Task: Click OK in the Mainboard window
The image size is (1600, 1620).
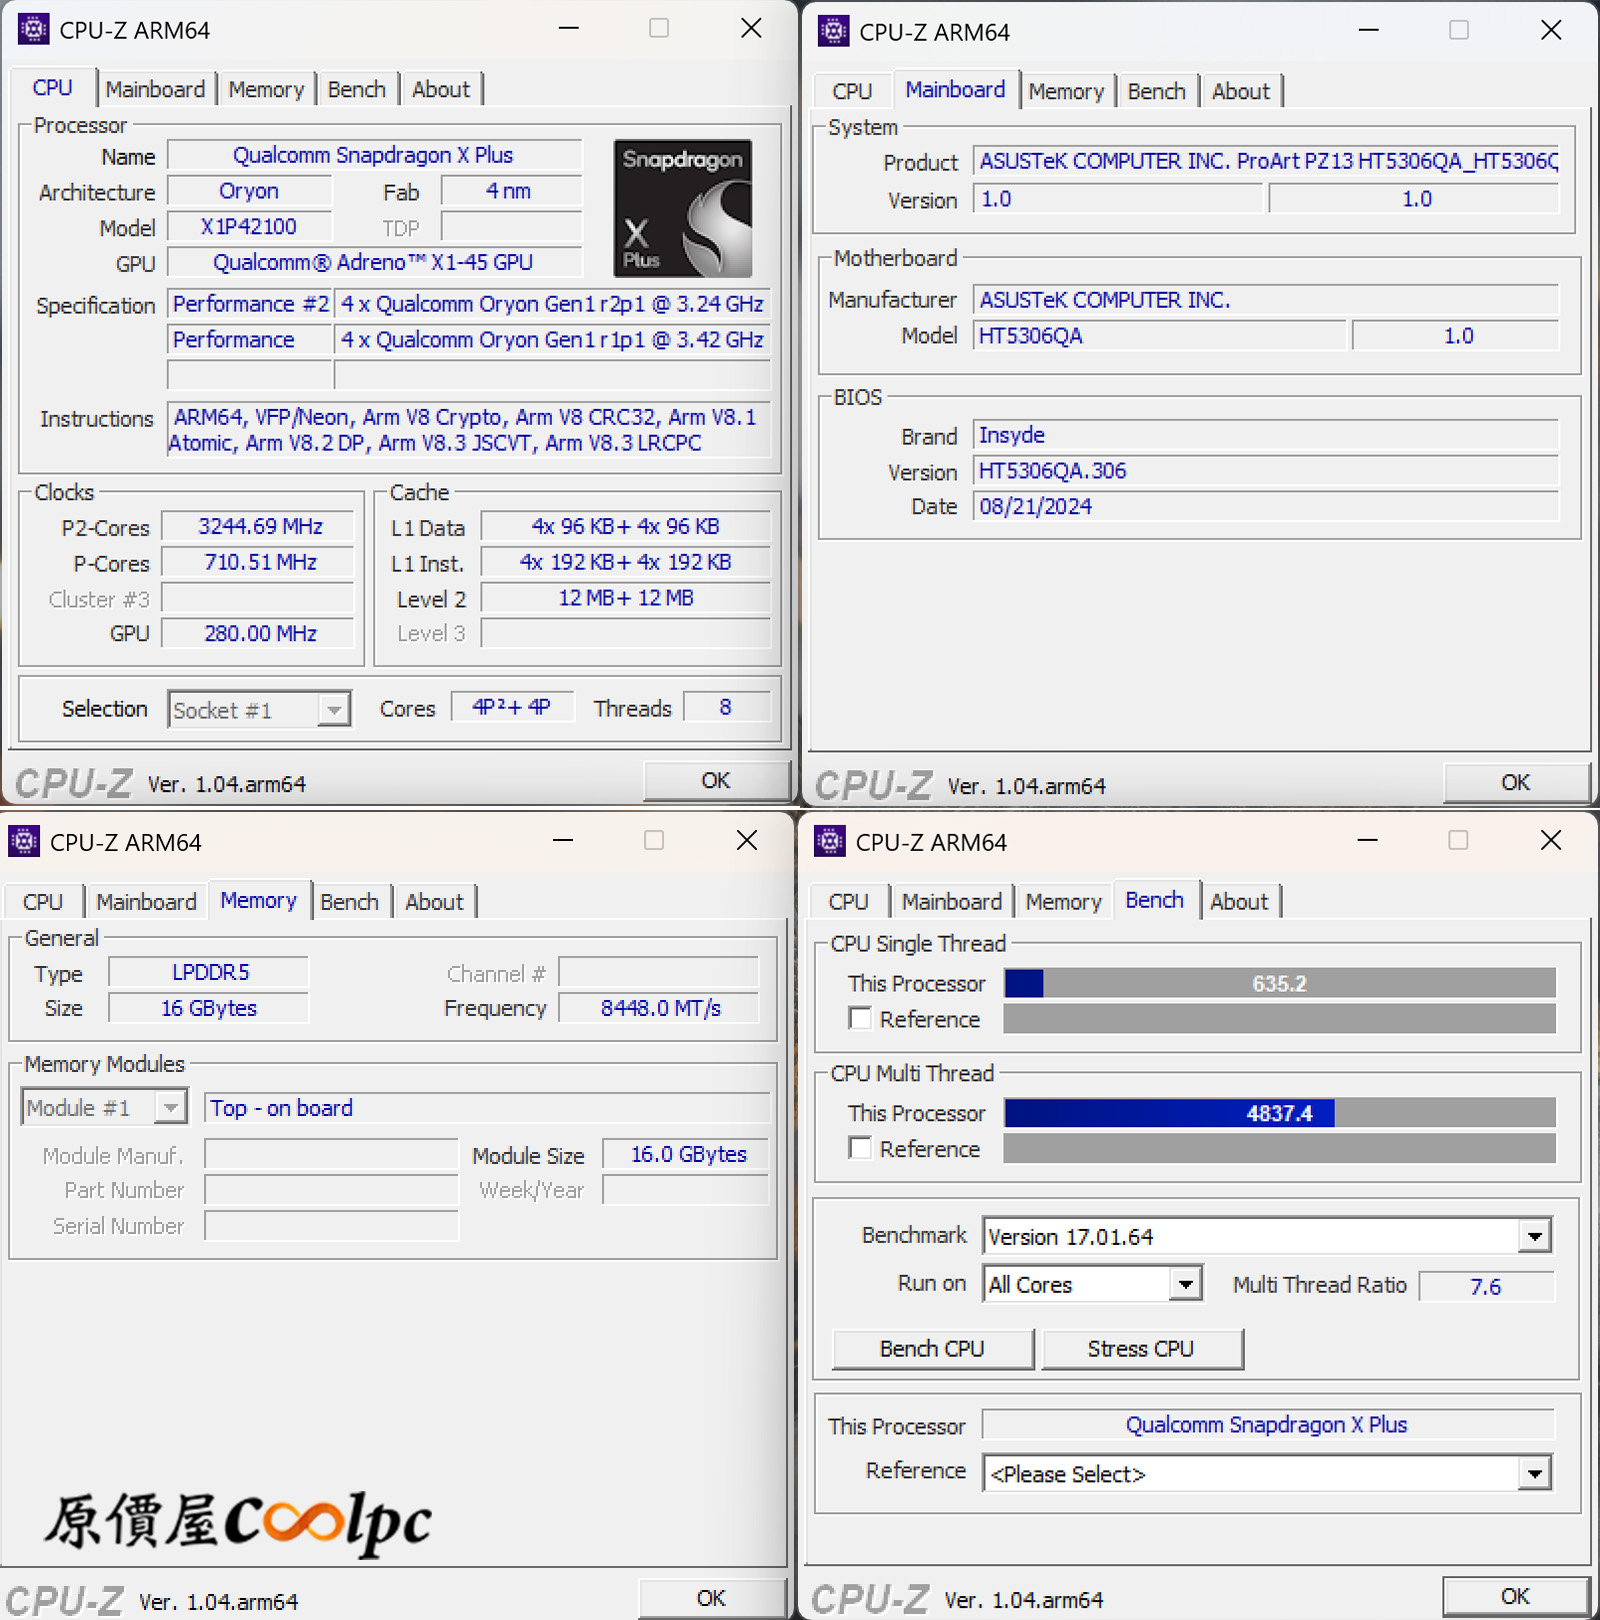Action: pos(1515,782)
